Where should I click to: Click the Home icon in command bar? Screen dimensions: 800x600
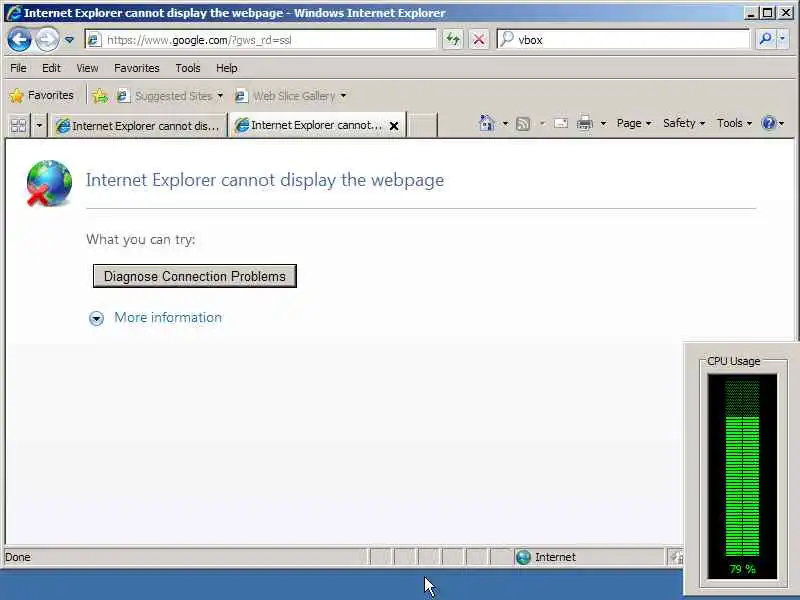pyautogui.click(x=486, y=123)
